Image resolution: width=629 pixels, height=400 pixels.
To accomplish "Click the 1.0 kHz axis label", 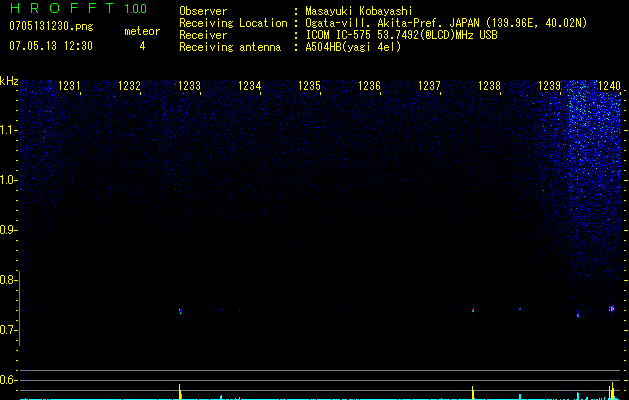I will point(7,180).
